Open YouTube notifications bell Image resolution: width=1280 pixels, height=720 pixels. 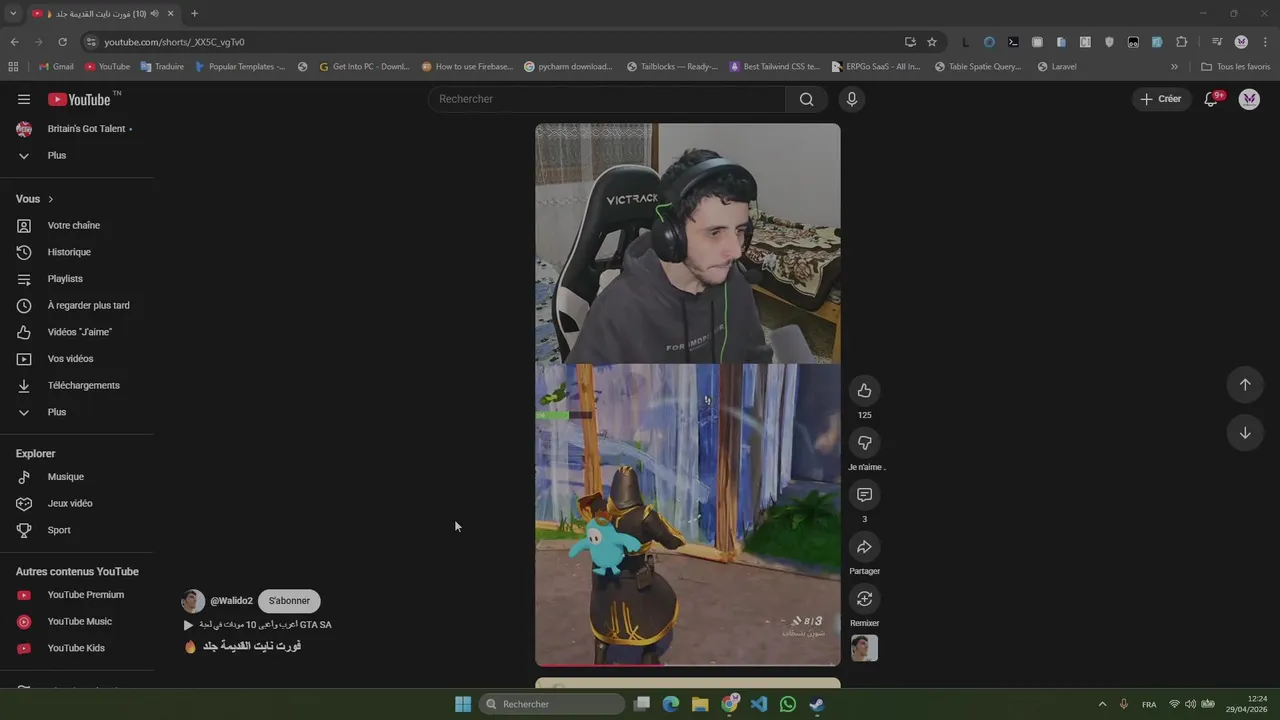pos(1211,99)
